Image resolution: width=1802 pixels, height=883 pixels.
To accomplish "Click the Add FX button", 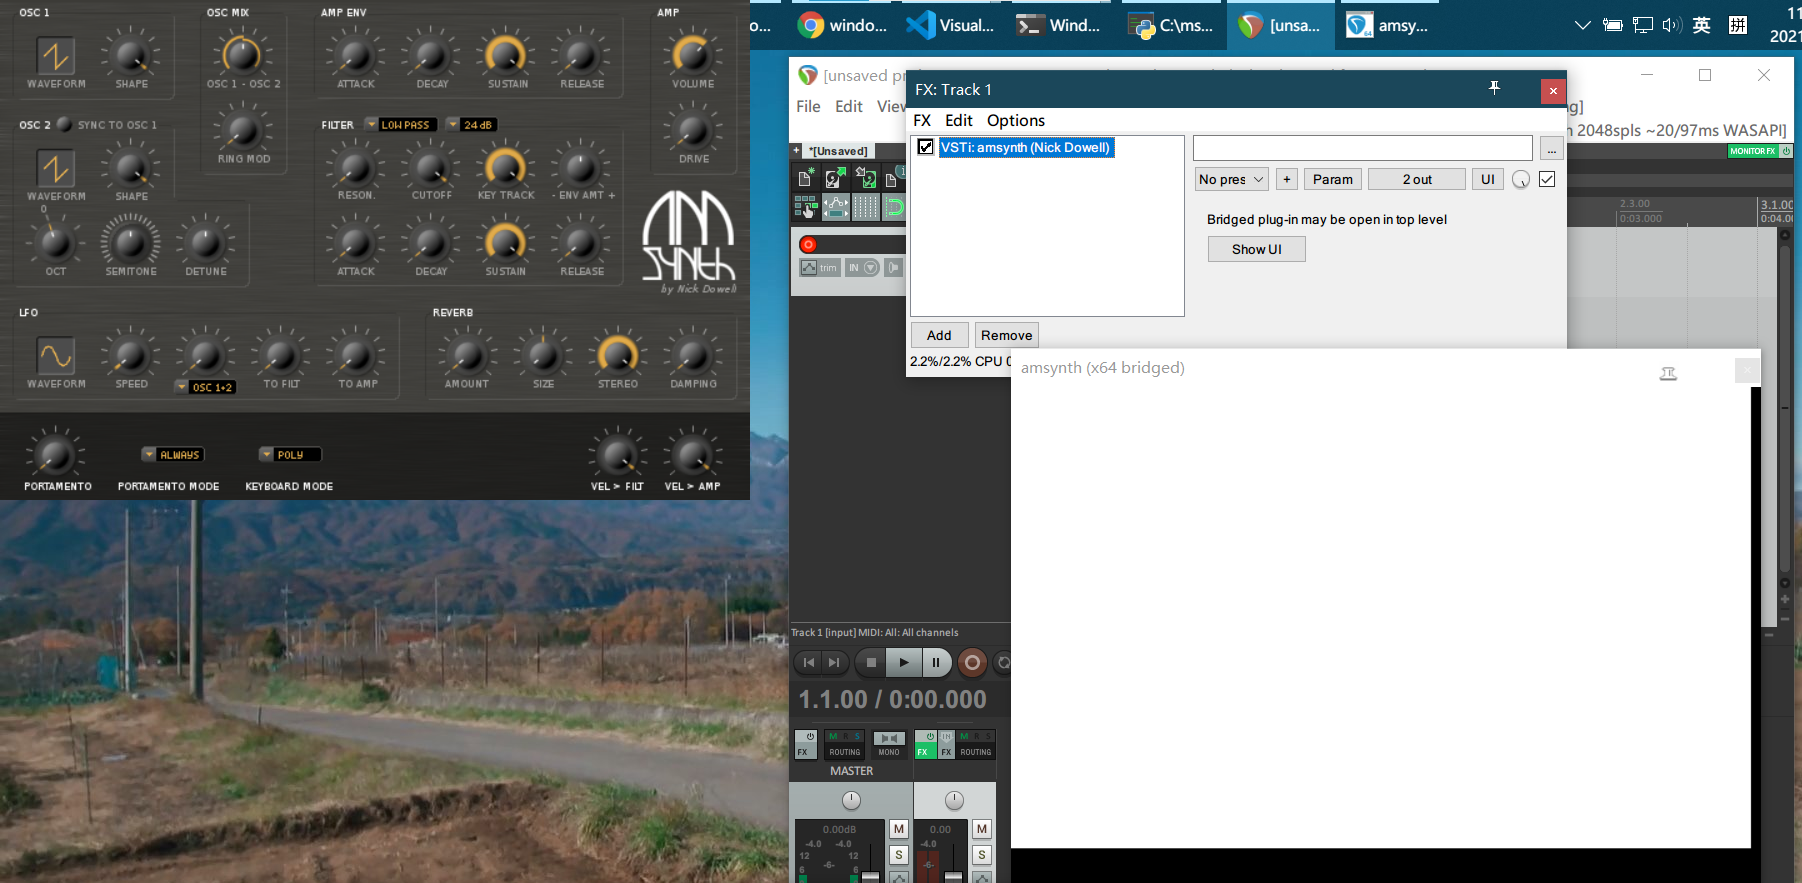I will [x=939, y=335].
